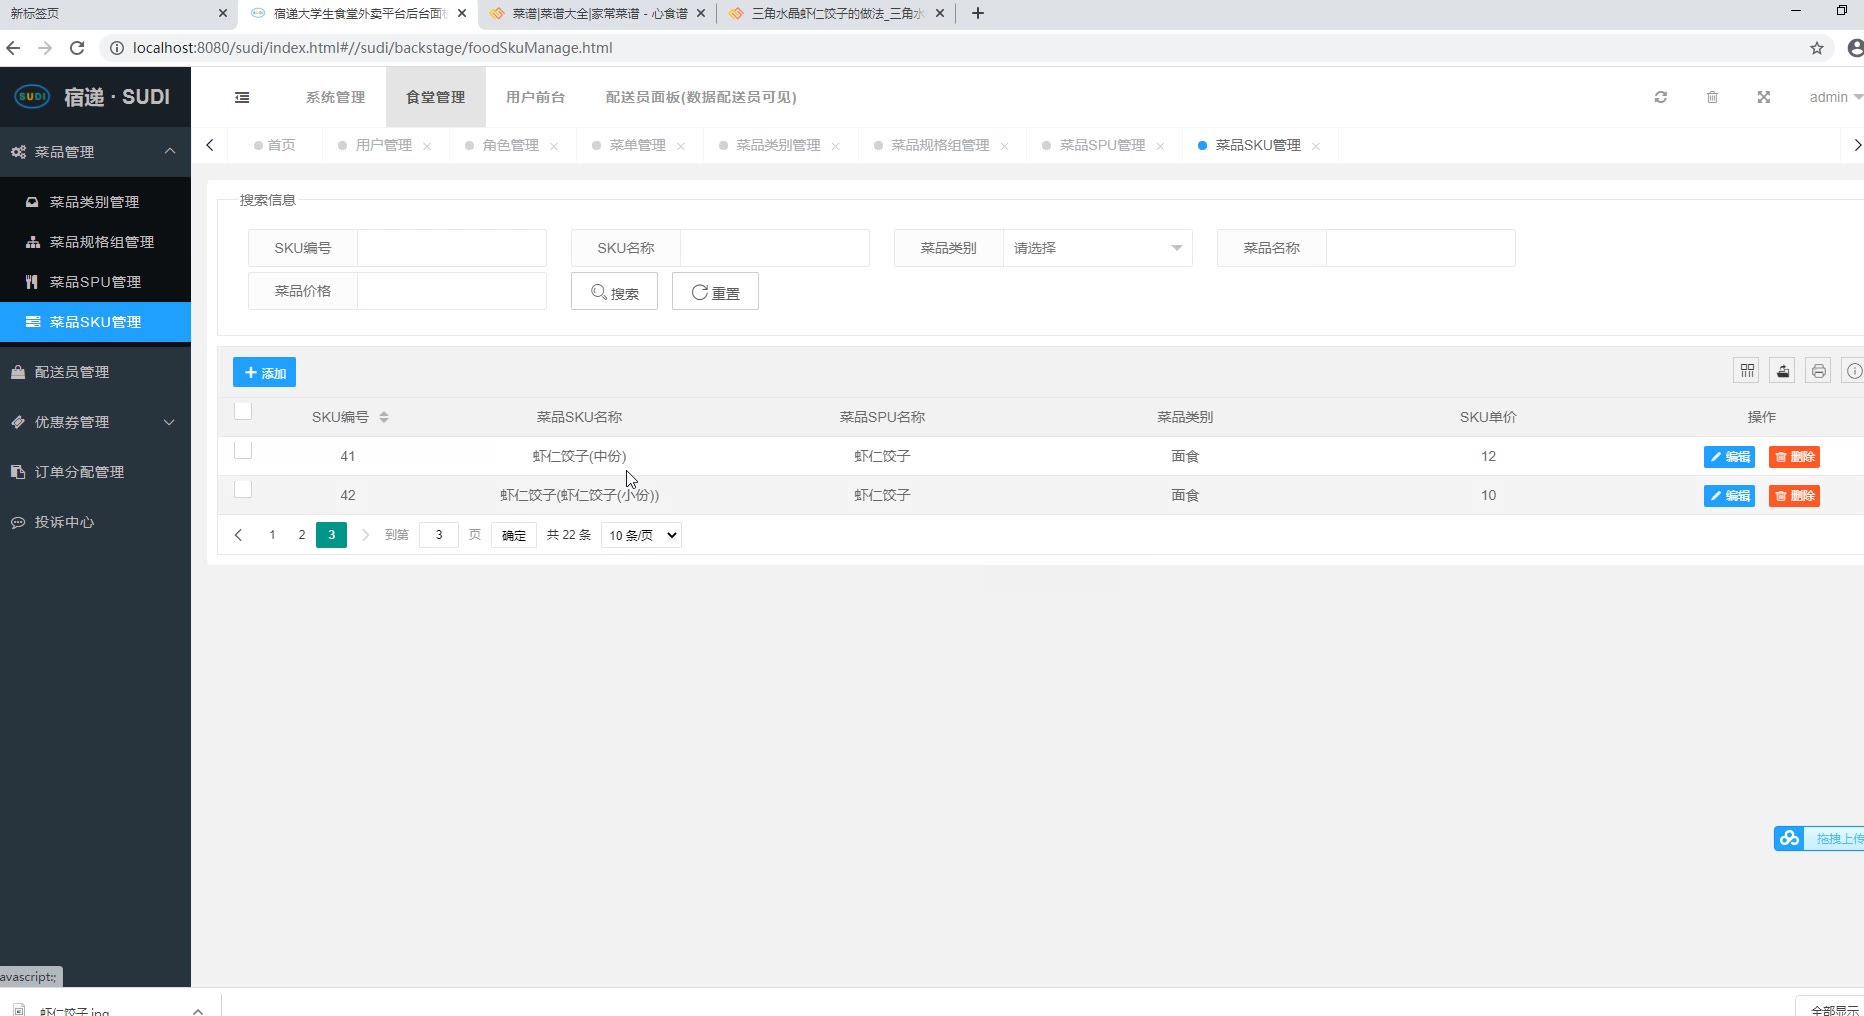This screenshot has width=1864, height=1016.
Task: Open the admin user dropdown
Action: pyautogui.click(x=1835, y=97)
